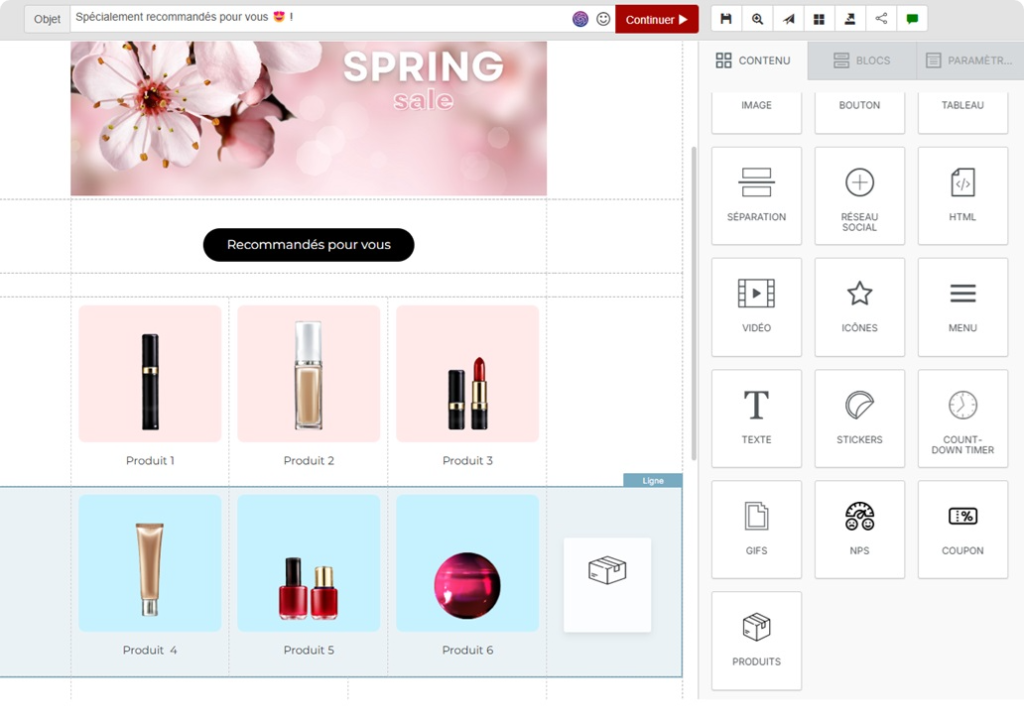Click the share icon in toolbar
1024x716 pixels.
(x=881, y=19)
